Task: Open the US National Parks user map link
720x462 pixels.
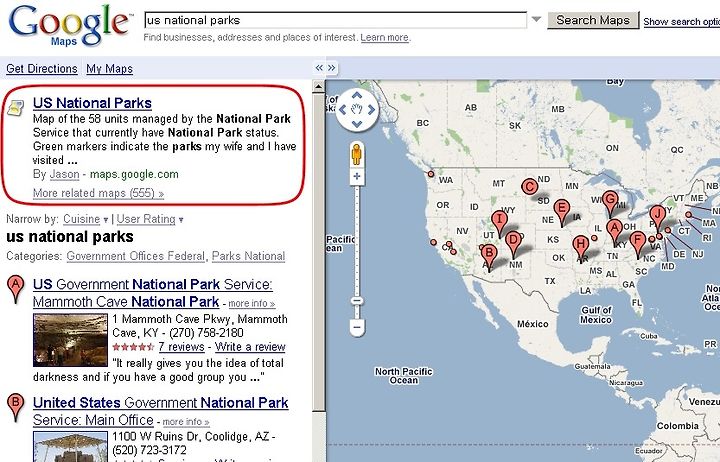Action: click(92, 103)
